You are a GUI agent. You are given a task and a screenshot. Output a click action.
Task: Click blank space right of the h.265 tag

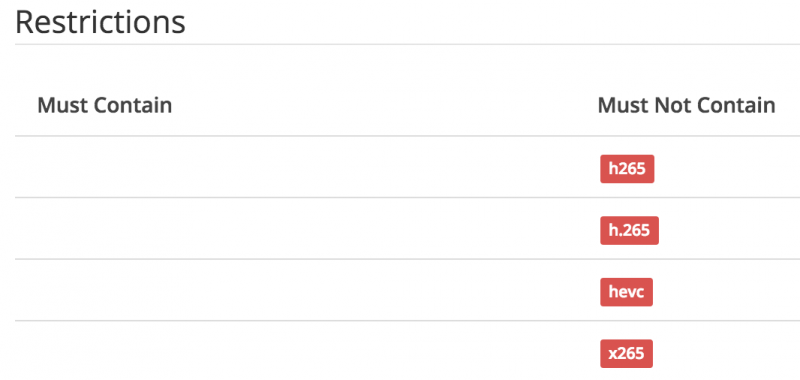(x=730, y=231)
